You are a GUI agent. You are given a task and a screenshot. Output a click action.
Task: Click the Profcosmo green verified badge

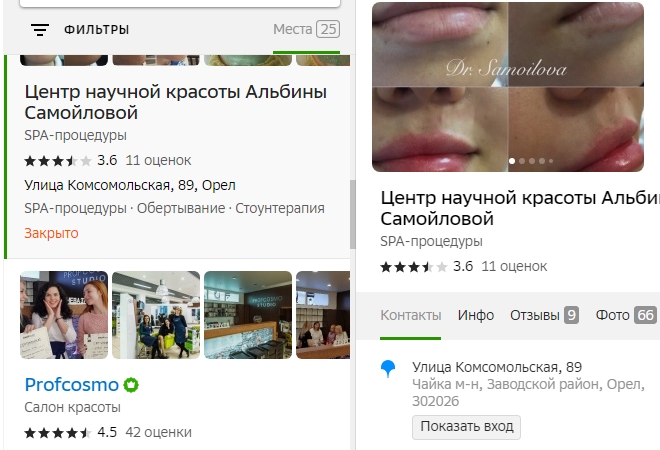(130, 385)
